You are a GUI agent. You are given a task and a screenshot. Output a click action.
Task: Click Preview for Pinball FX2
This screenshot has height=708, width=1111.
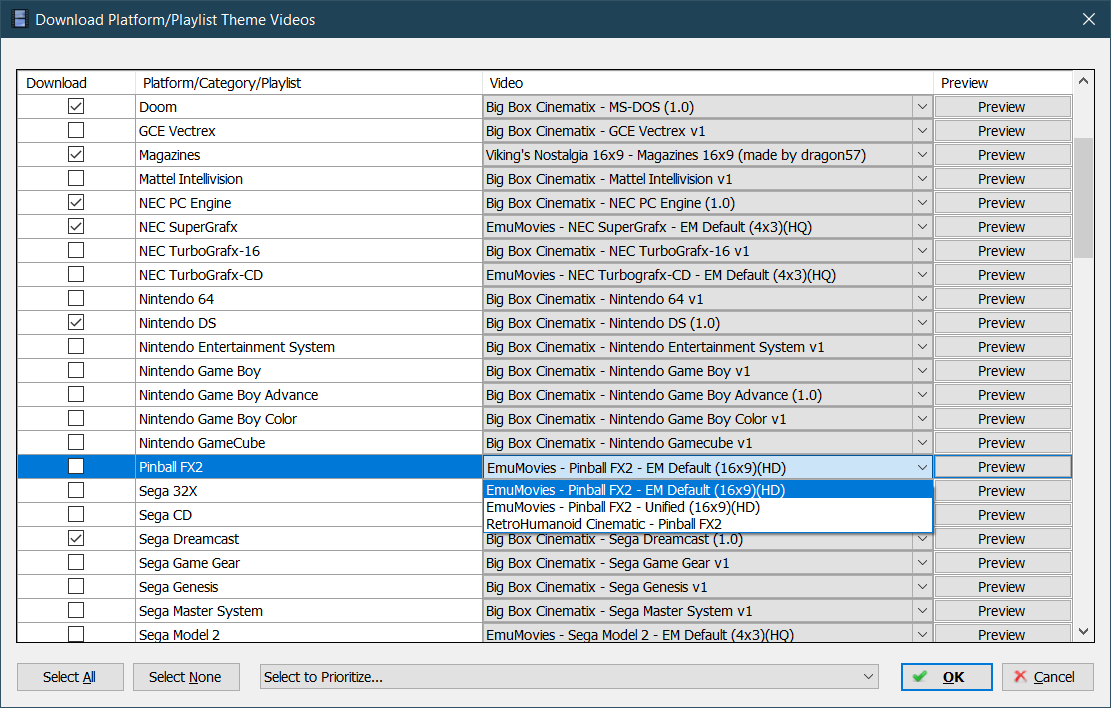(x=1002, y=467)
